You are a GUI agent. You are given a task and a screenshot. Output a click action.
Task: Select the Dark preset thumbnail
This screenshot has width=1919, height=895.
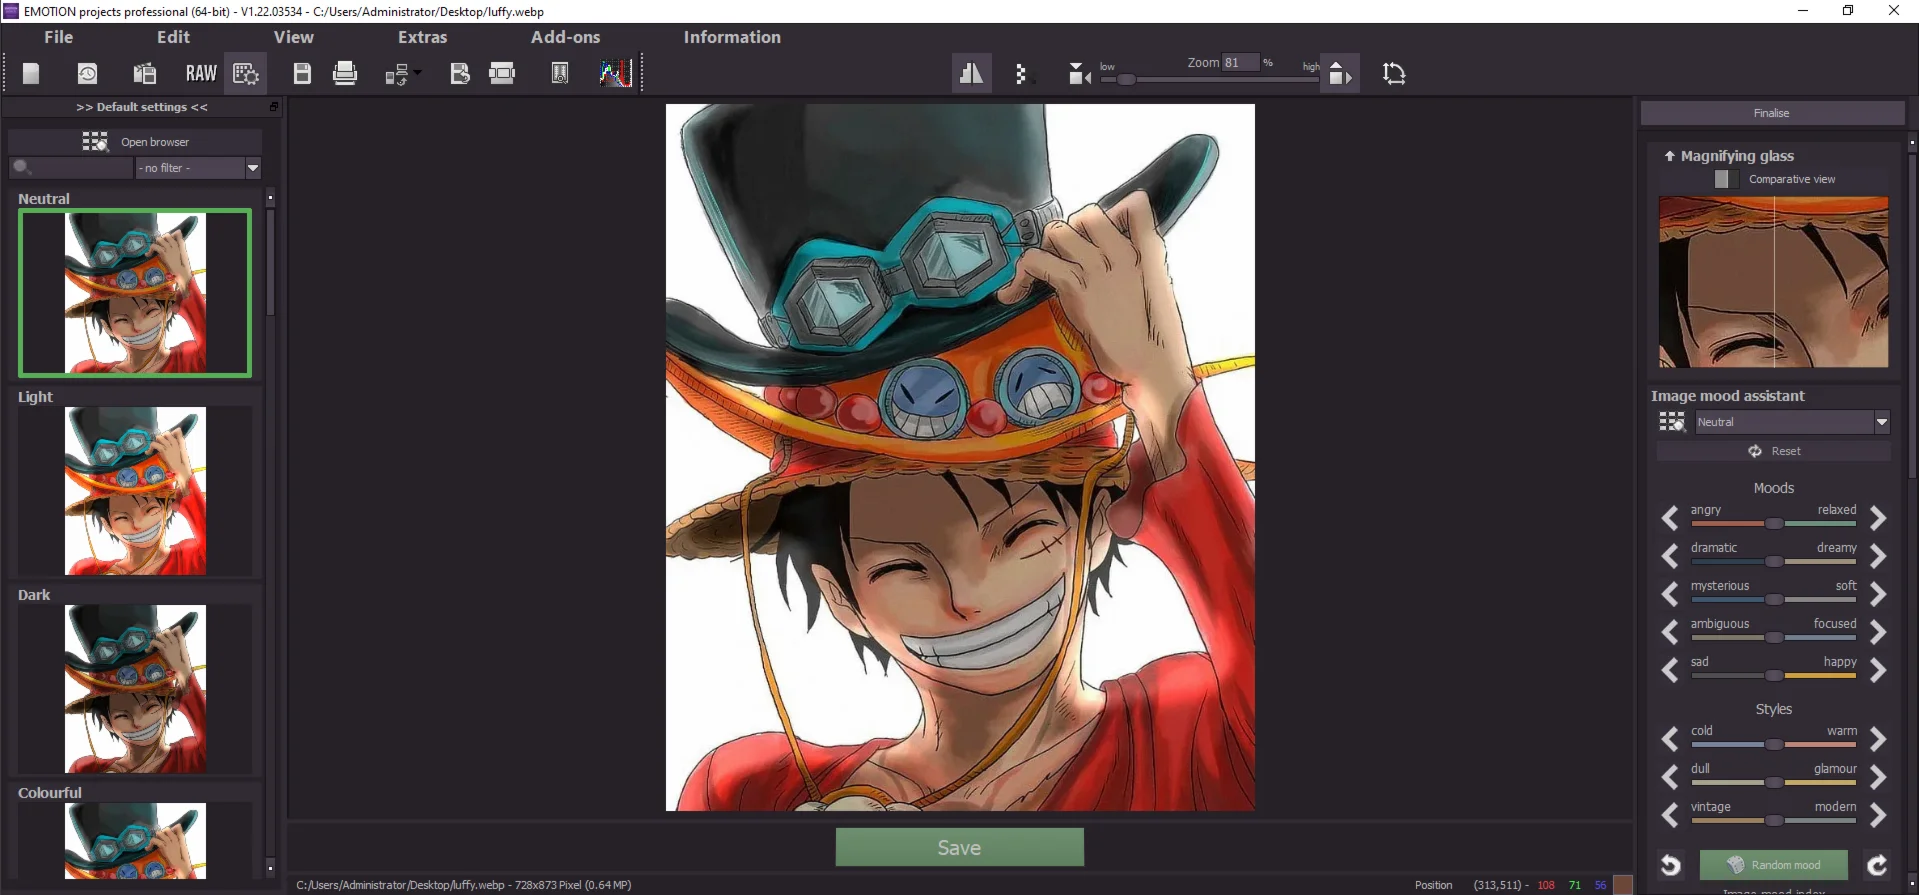pyautogui.click(x=135, y=688)
